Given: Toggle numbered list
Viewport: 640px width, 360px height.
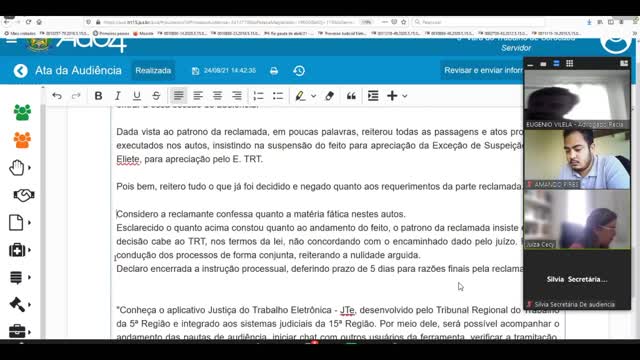Looking at the screenshot, I should tap(258, 96).
